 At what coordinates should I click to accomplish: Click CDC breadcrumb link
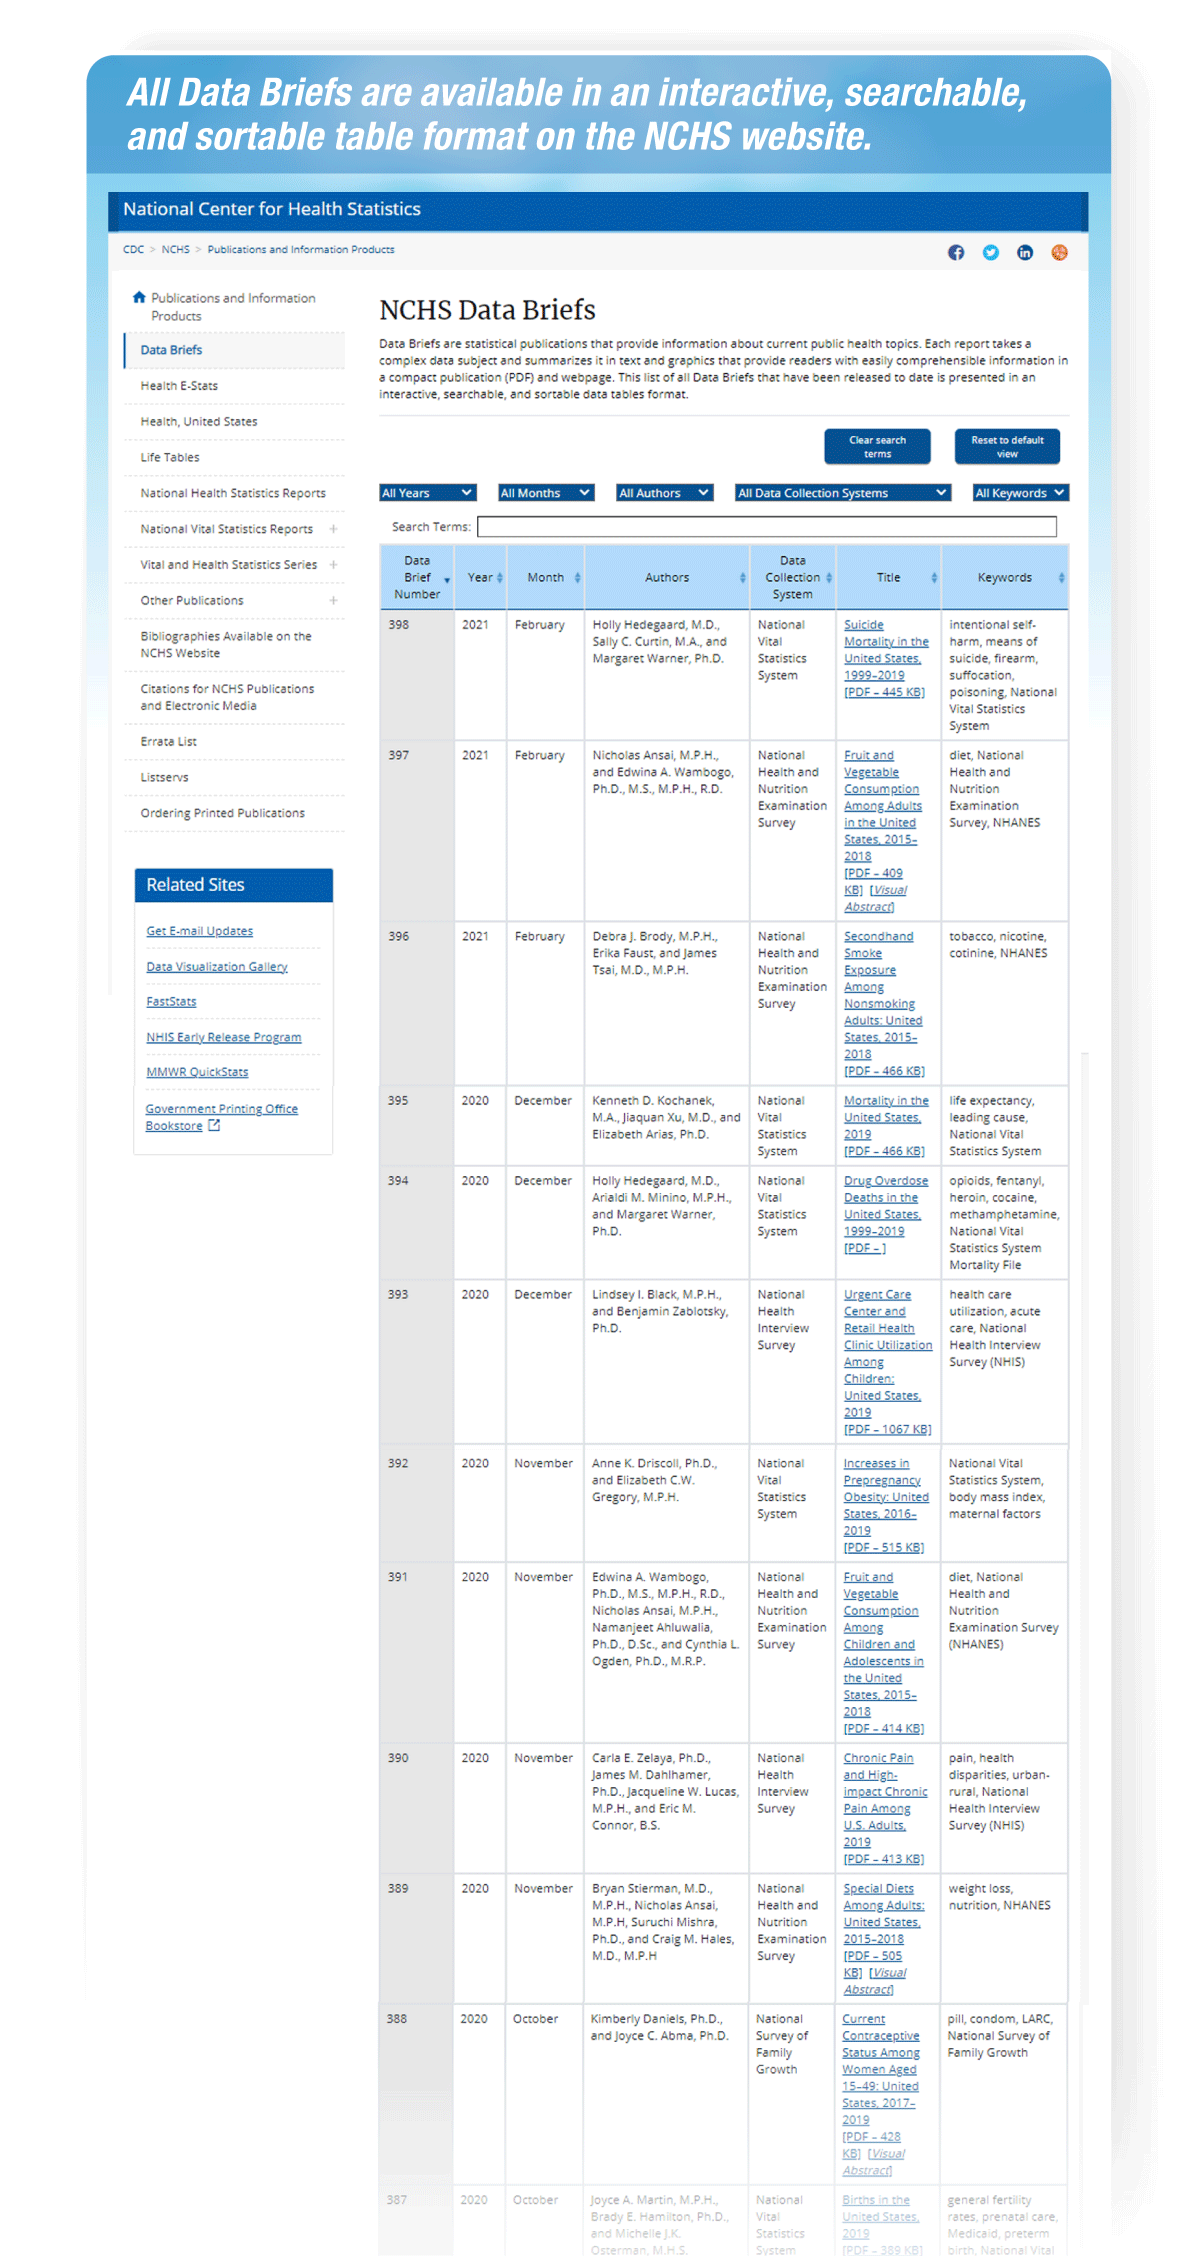tap(133, 250)
